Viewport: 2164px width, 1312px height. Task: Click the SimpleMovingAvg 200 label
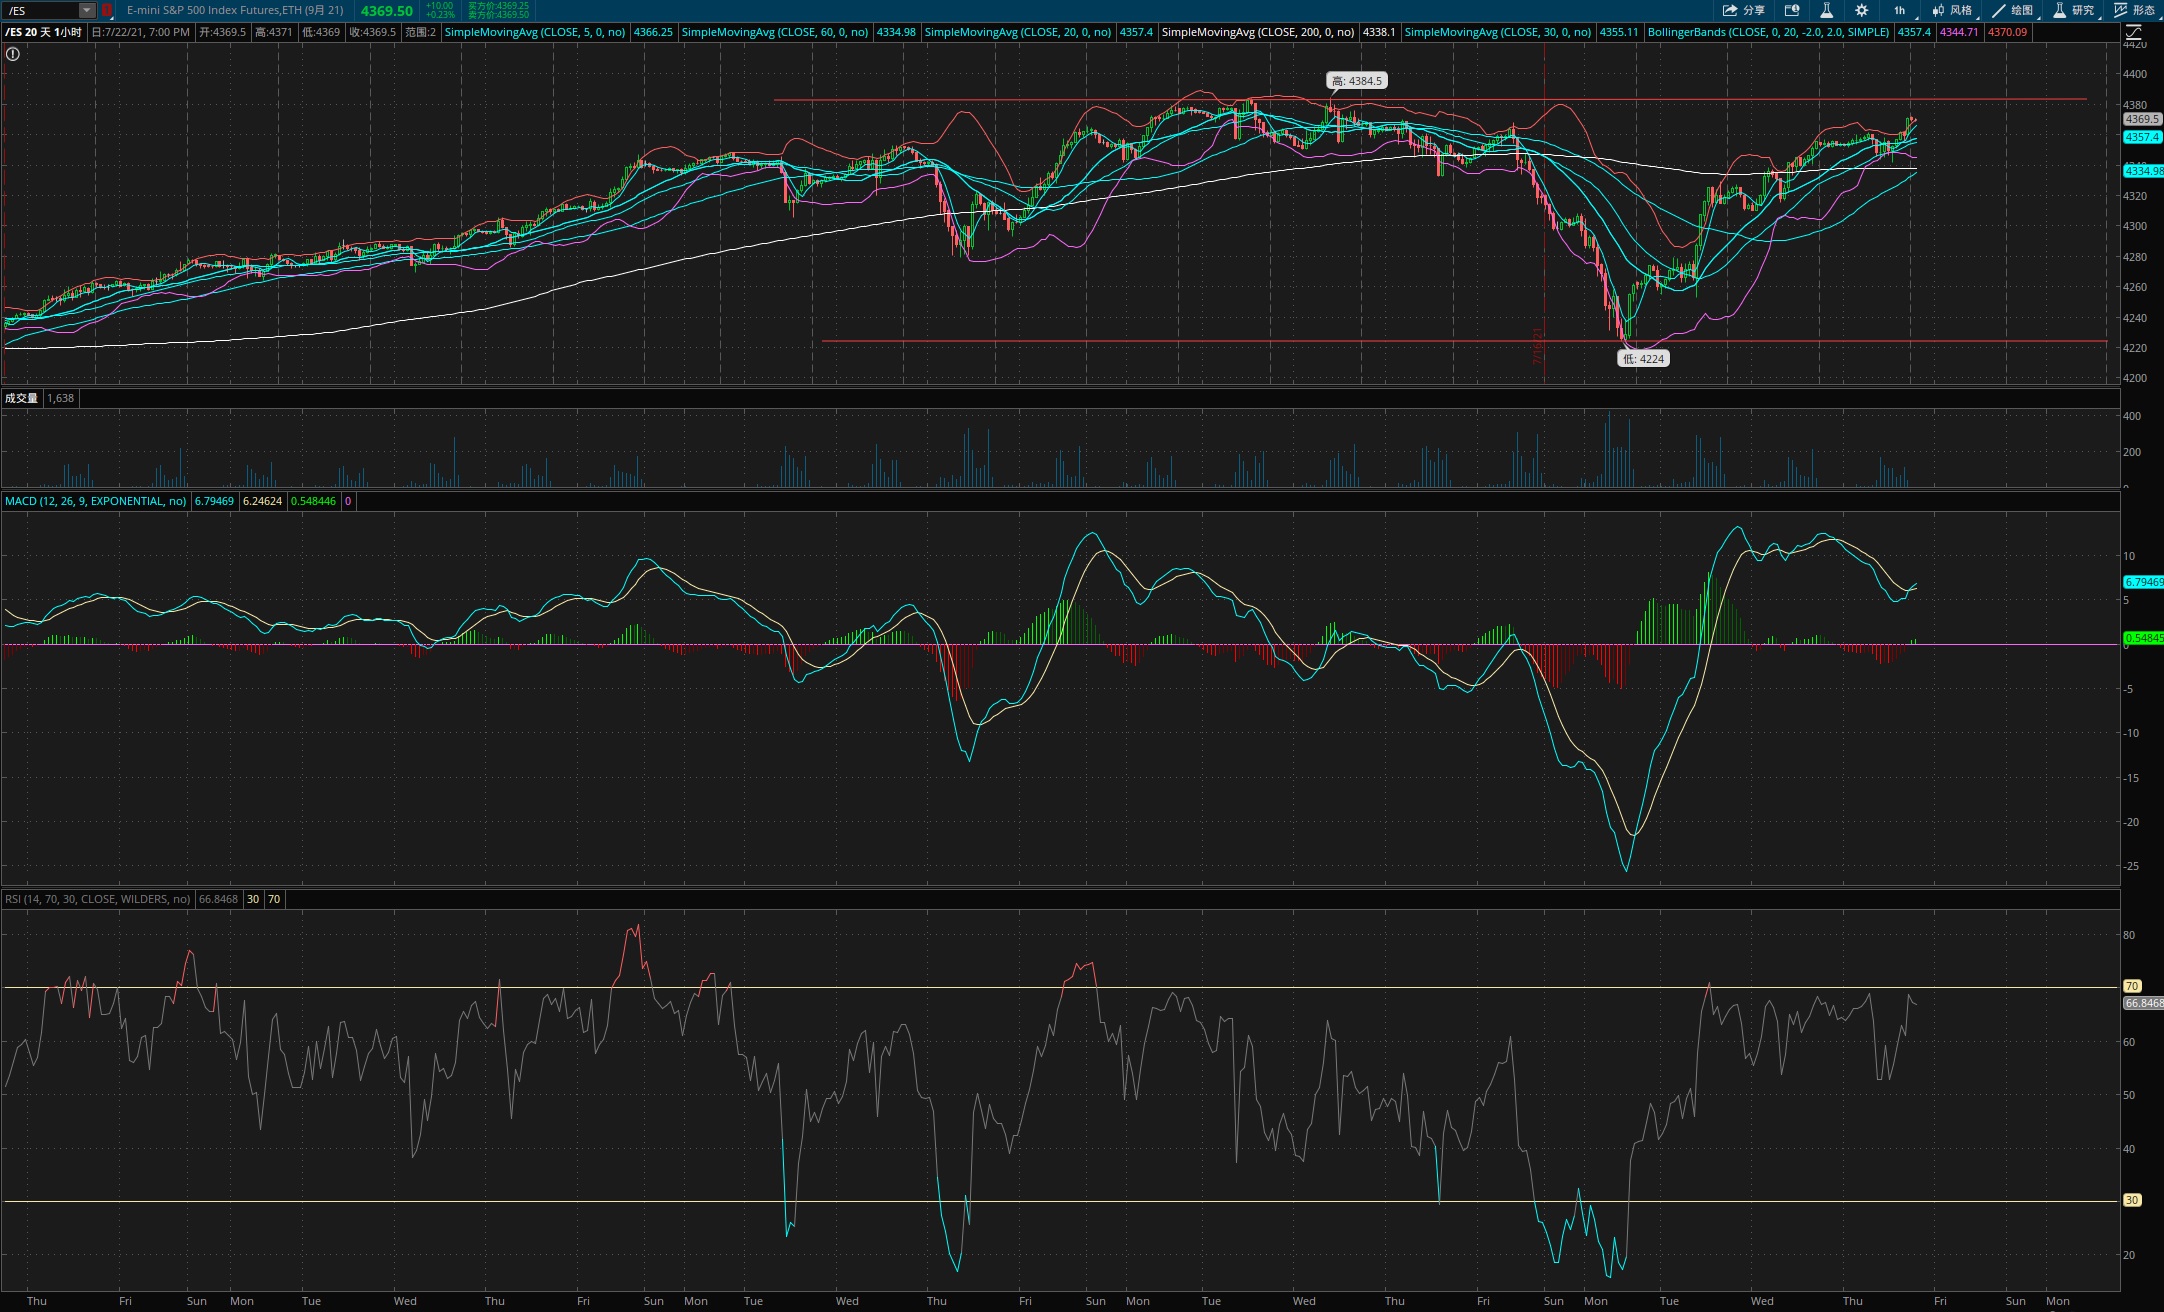point(1257,32)
